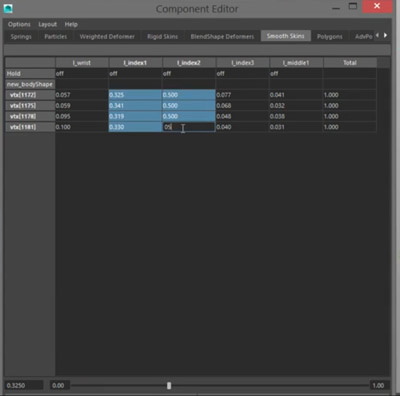This screenshot has width=400, height=396.
Task: Click Total 1.000 in vtx[1172] row
Action: tap(350, 95)
